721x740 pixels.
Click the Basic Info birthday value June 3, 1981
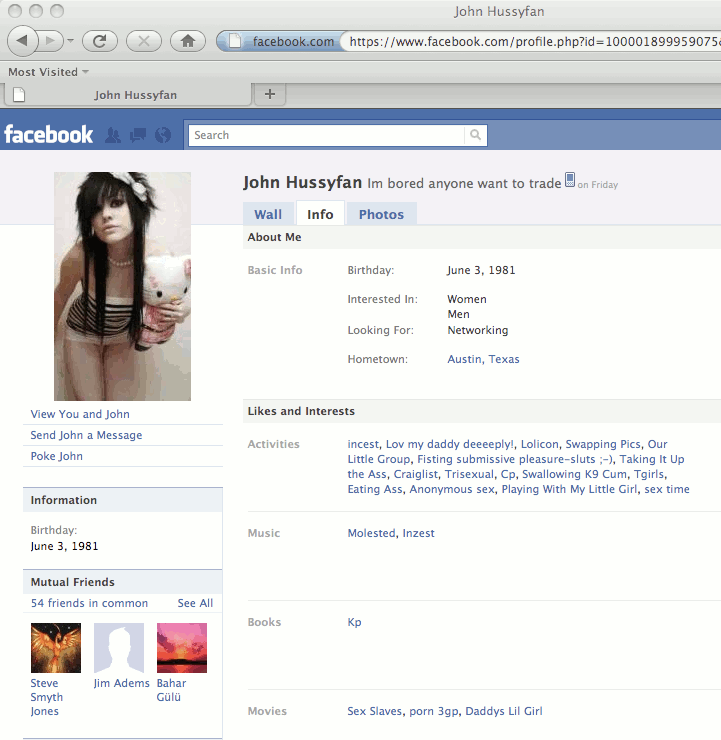481,270
